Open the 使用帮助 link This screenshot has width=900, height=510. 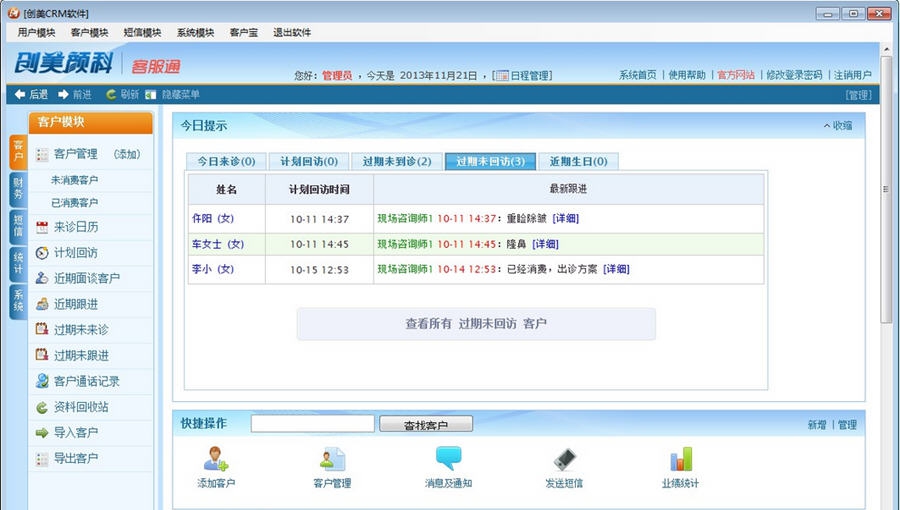[x=687, y=75]
